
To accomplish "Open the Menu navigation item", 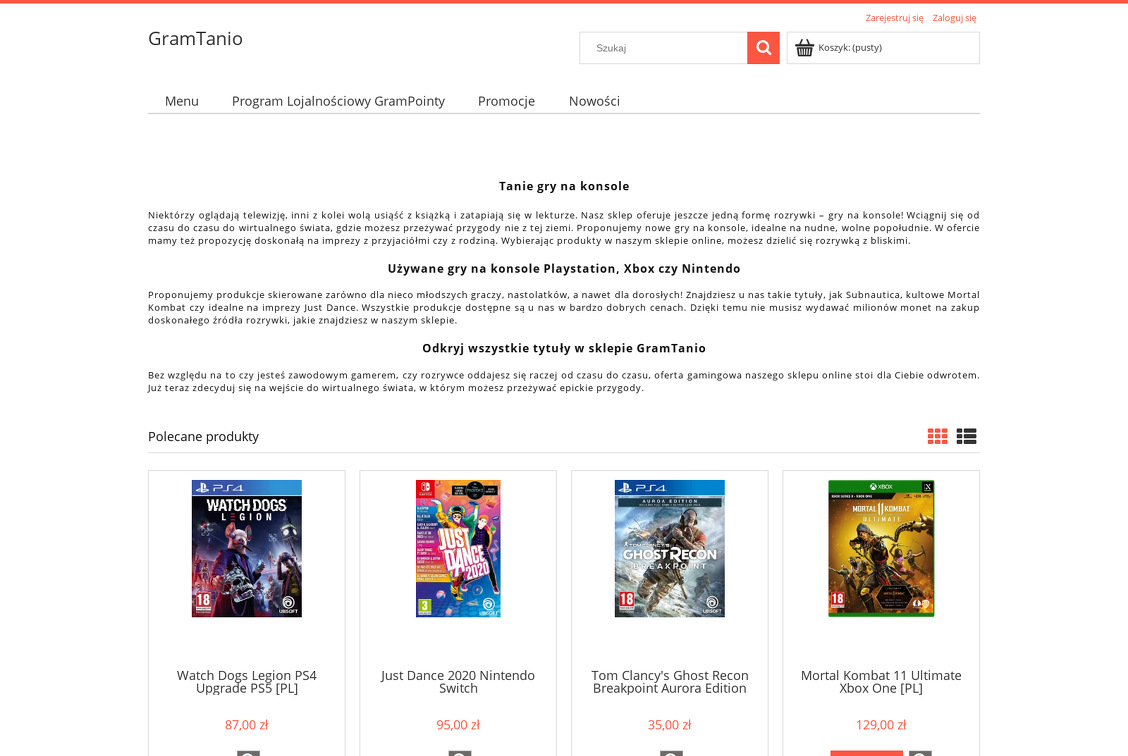I will [181, 101].
